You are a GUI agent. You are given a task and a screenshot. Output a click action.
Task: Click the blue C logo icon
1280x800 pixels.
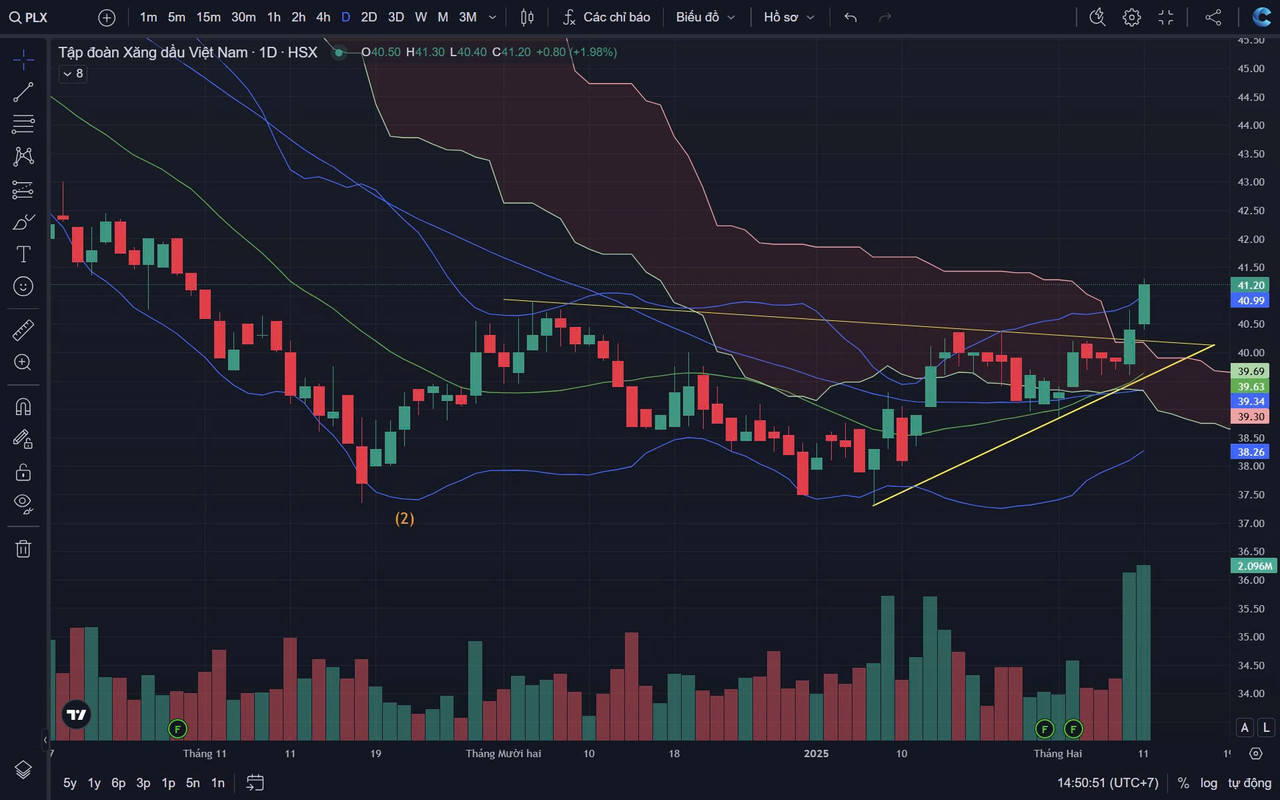click(x=1261, y=17)
